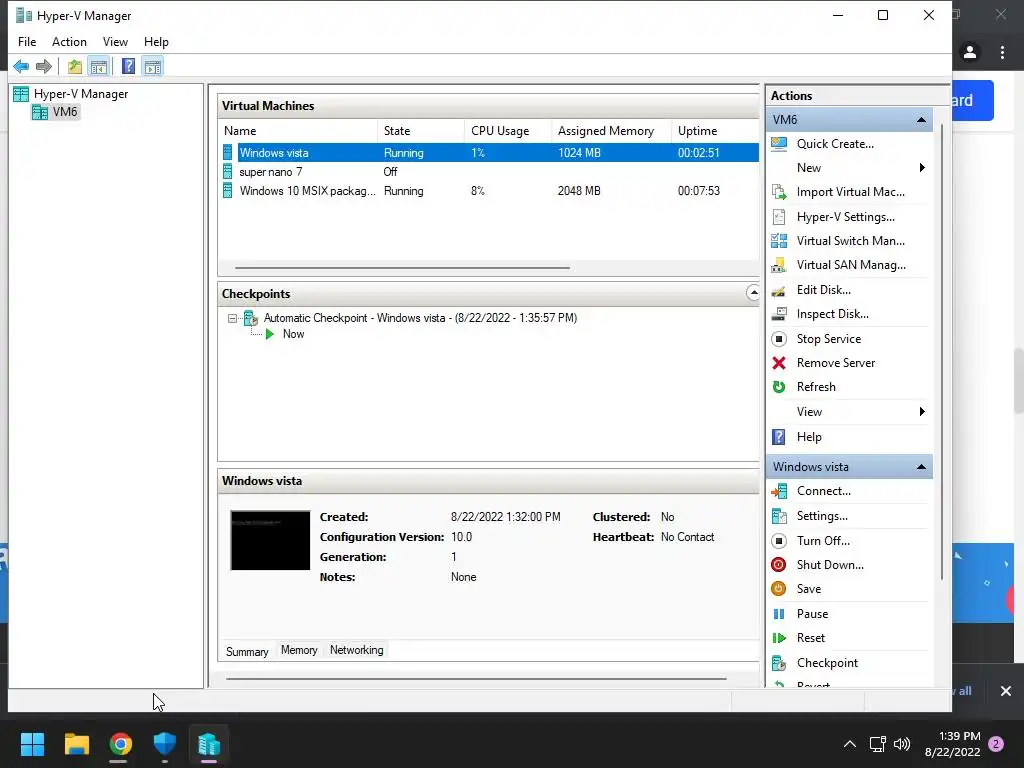
Task: Click the Import Virtual Machine icon
Action: 779,192
